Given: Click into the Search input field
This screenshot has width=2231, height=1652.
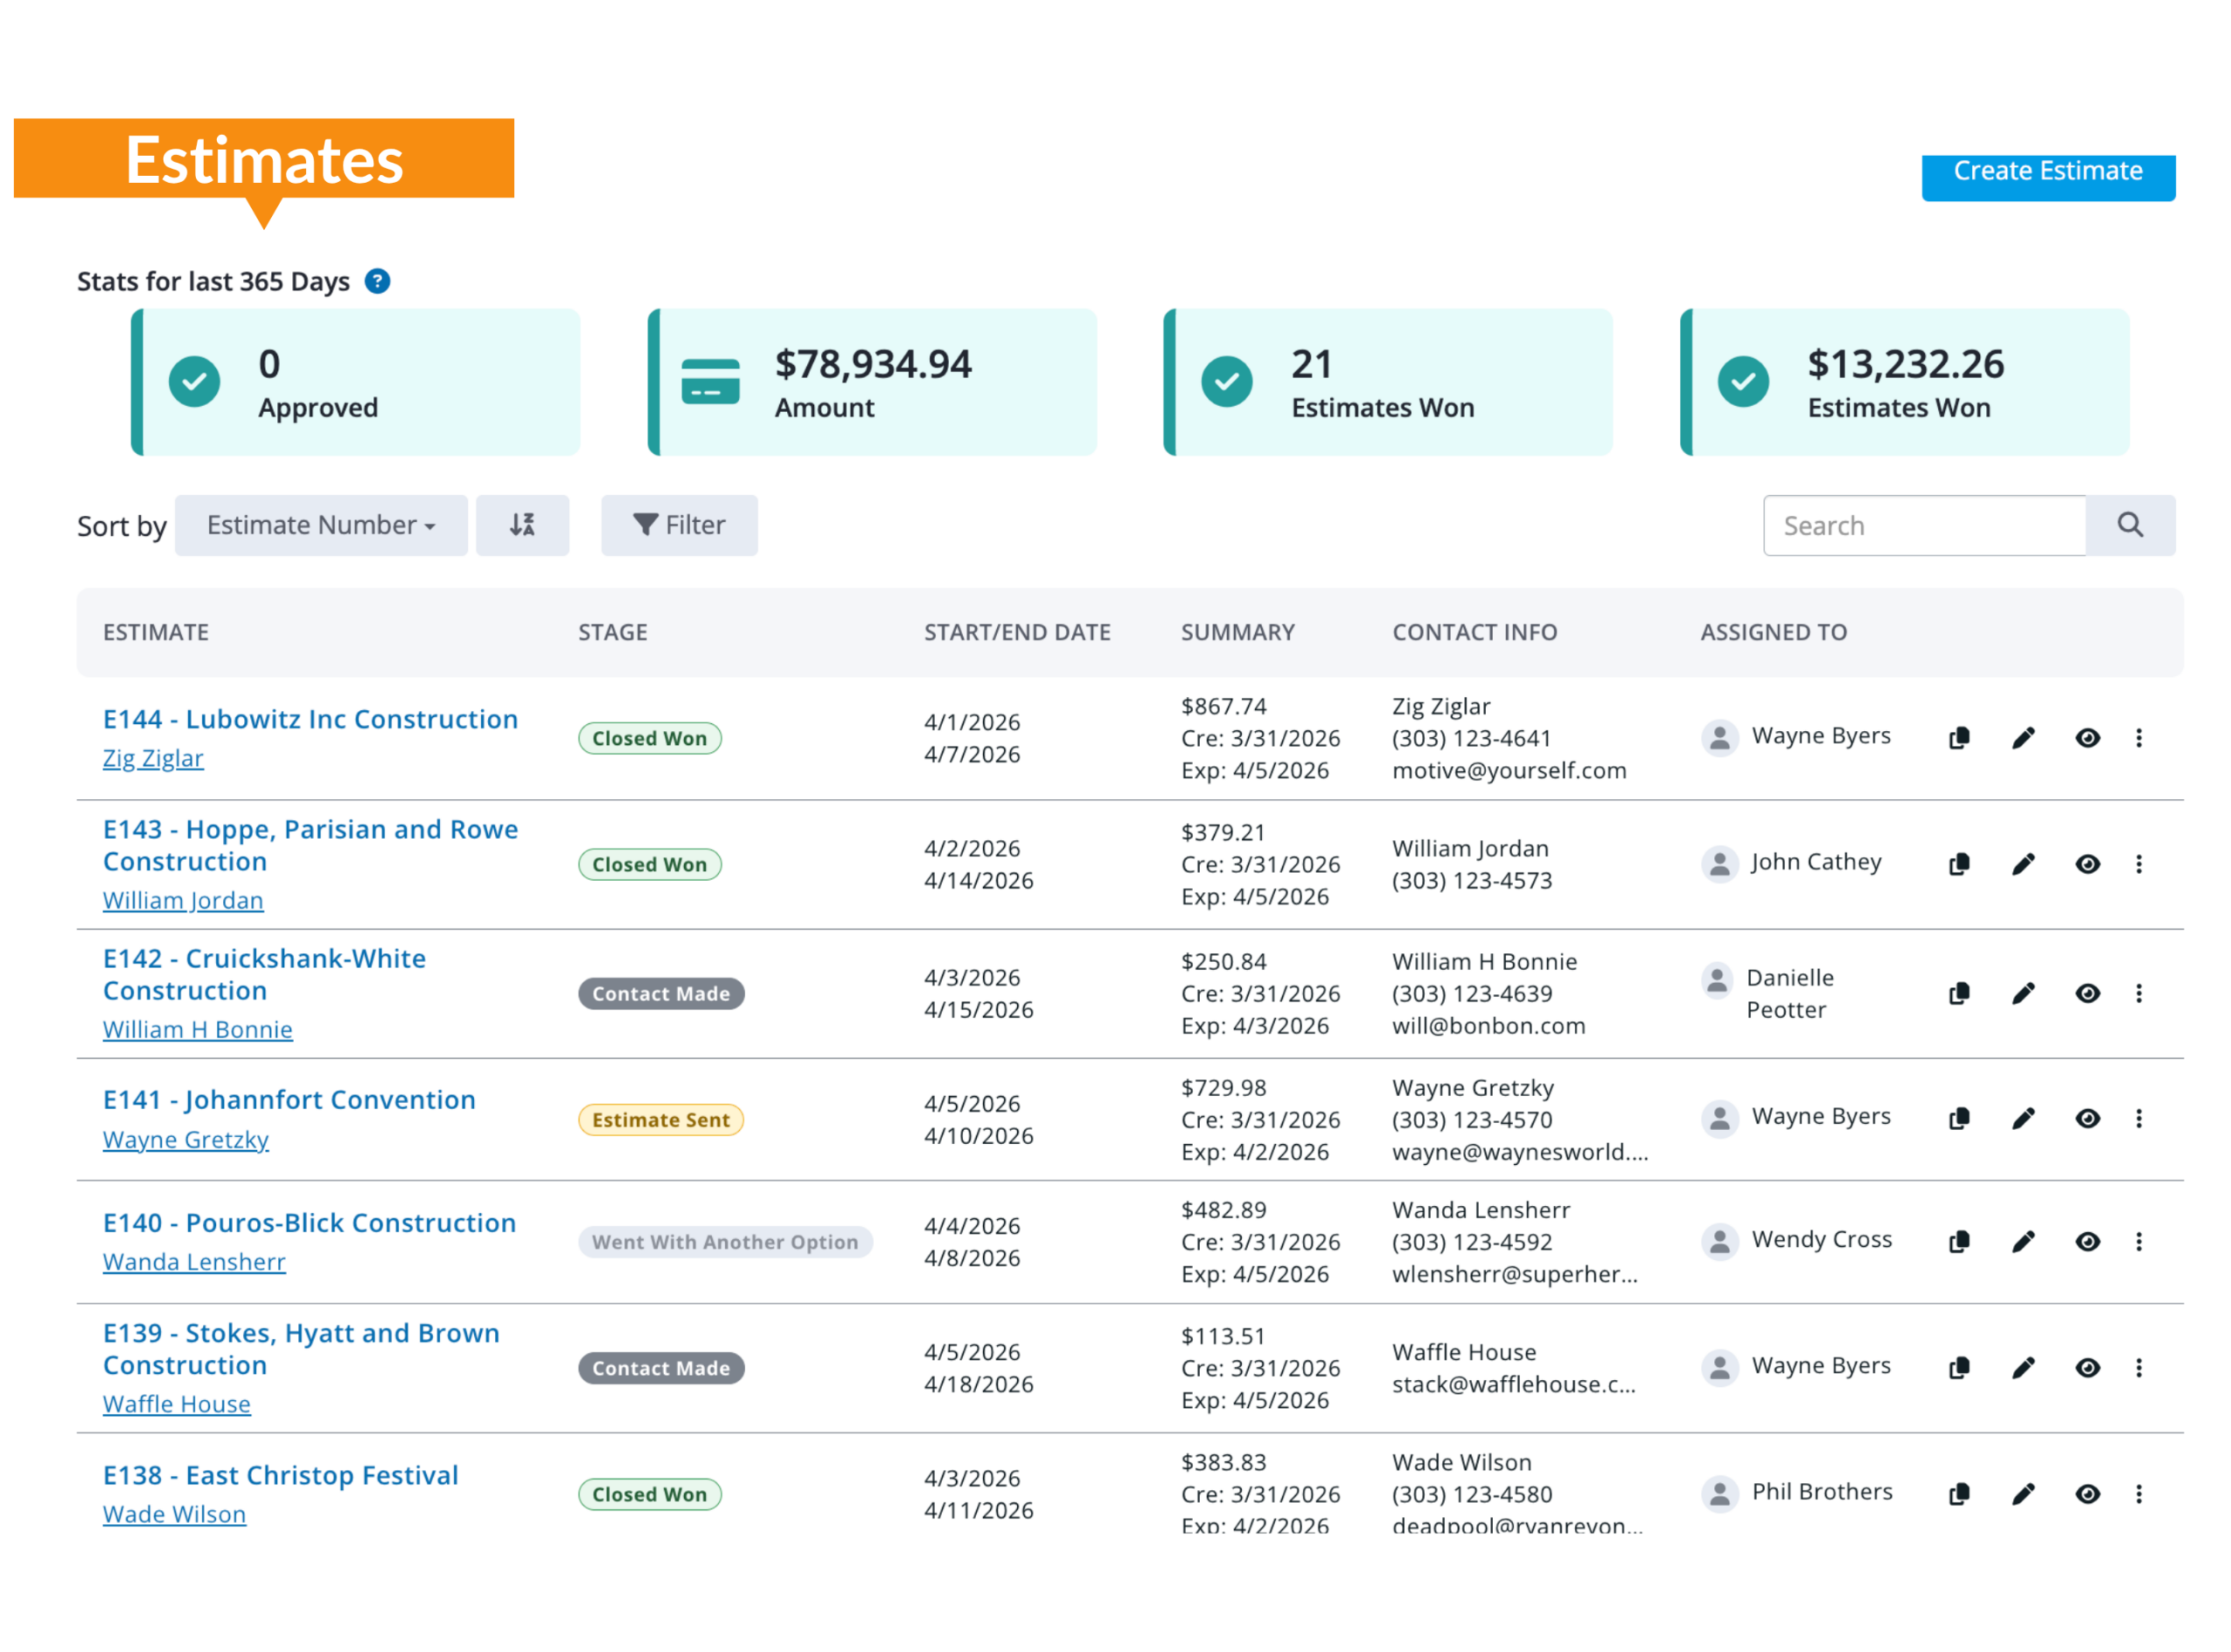Looking at the screenshot, I should tap(1923, 525).
